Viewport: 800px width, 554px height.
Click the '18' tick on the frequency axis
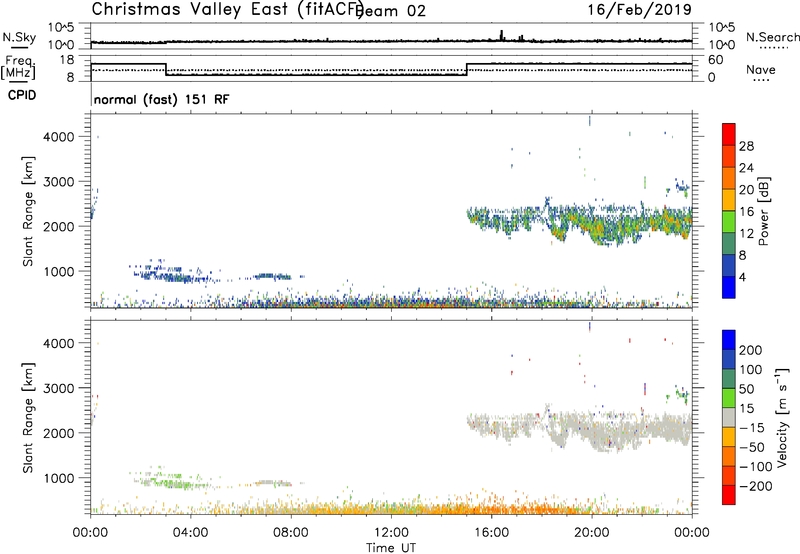click(x=68, y=60)
